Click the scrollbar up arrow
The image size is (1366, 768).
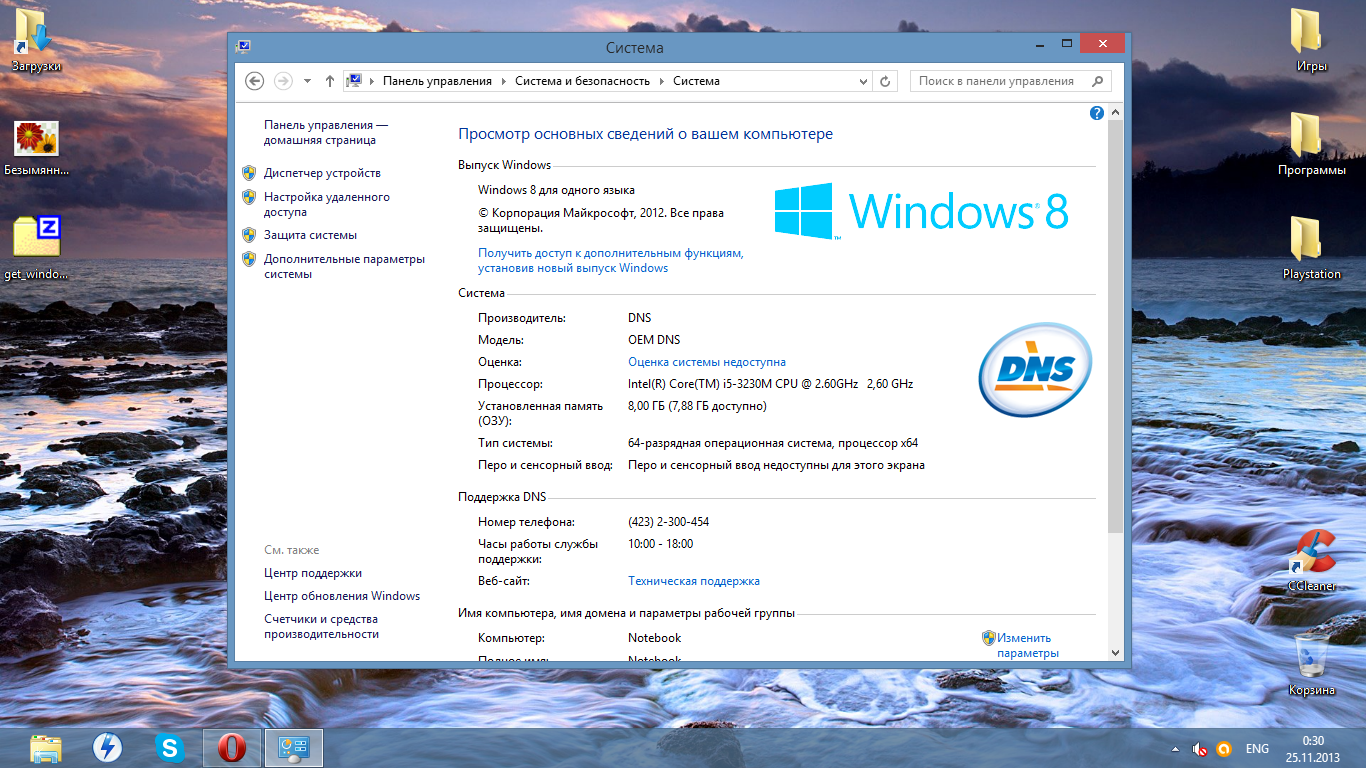[1115, 112]
